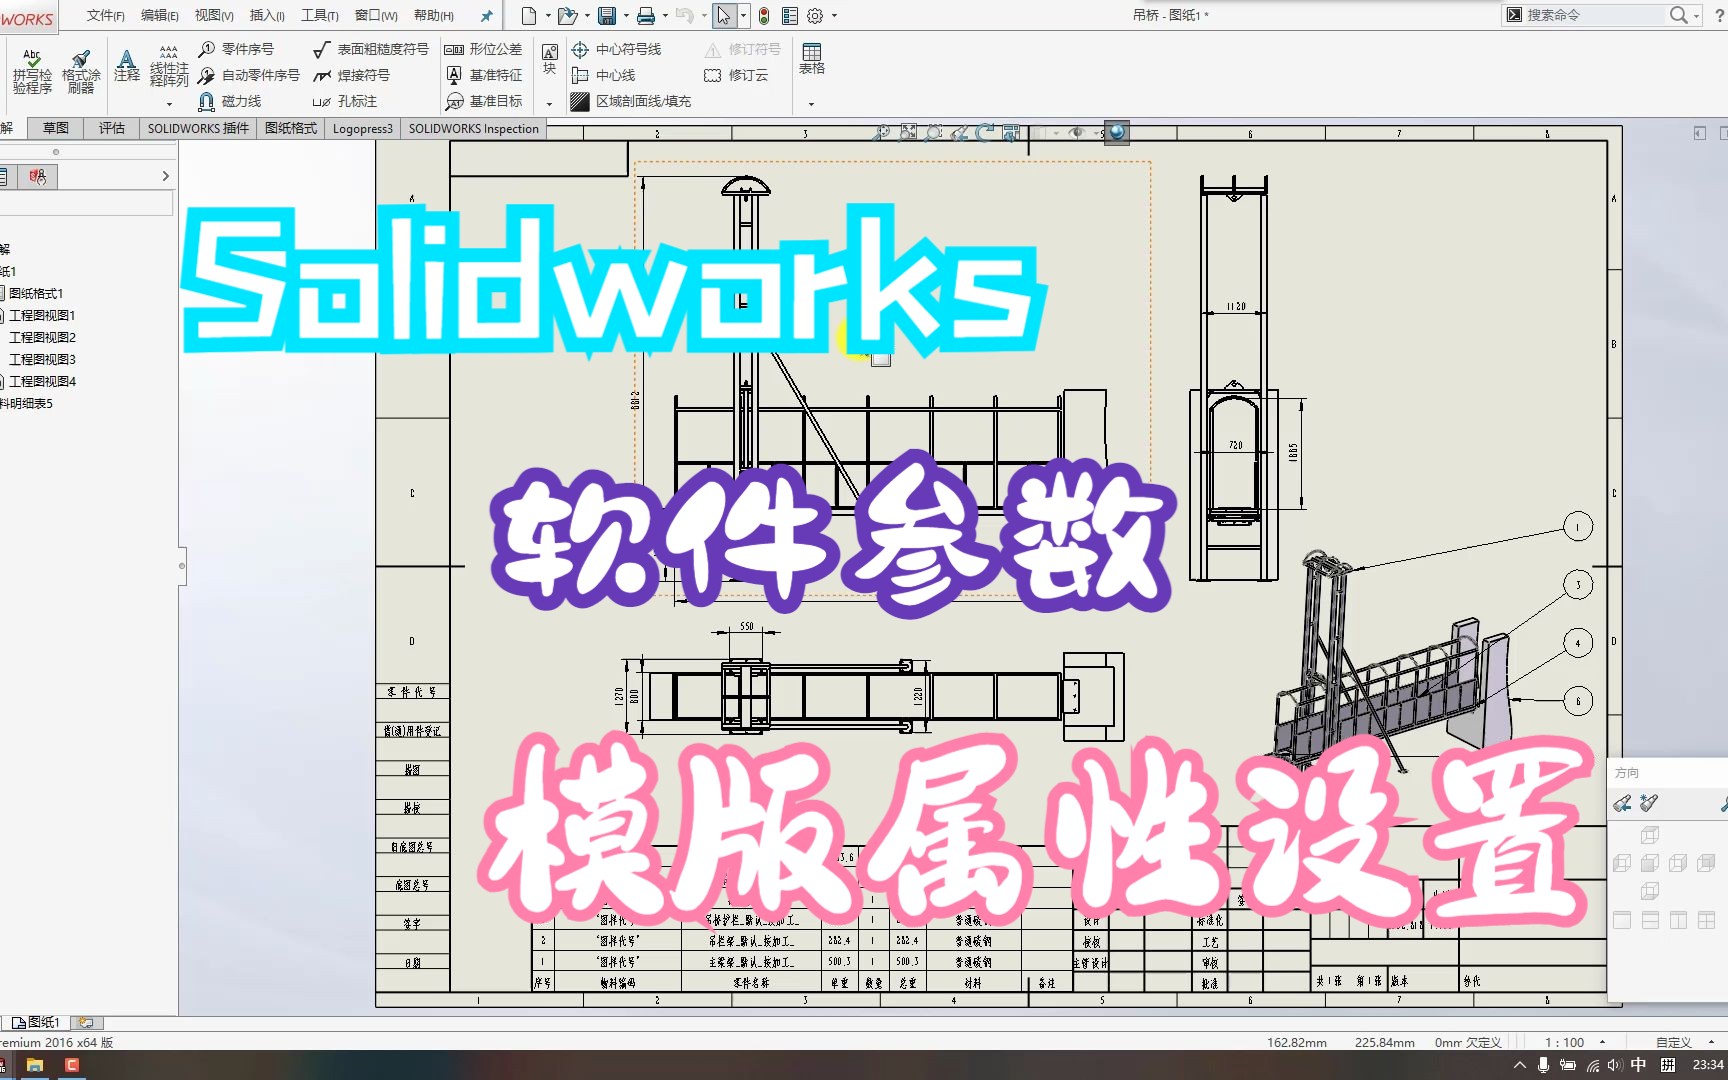1728x1080 pixels.
Task: Open the 插入(I) menu
Action: click(x=267, y=15)
